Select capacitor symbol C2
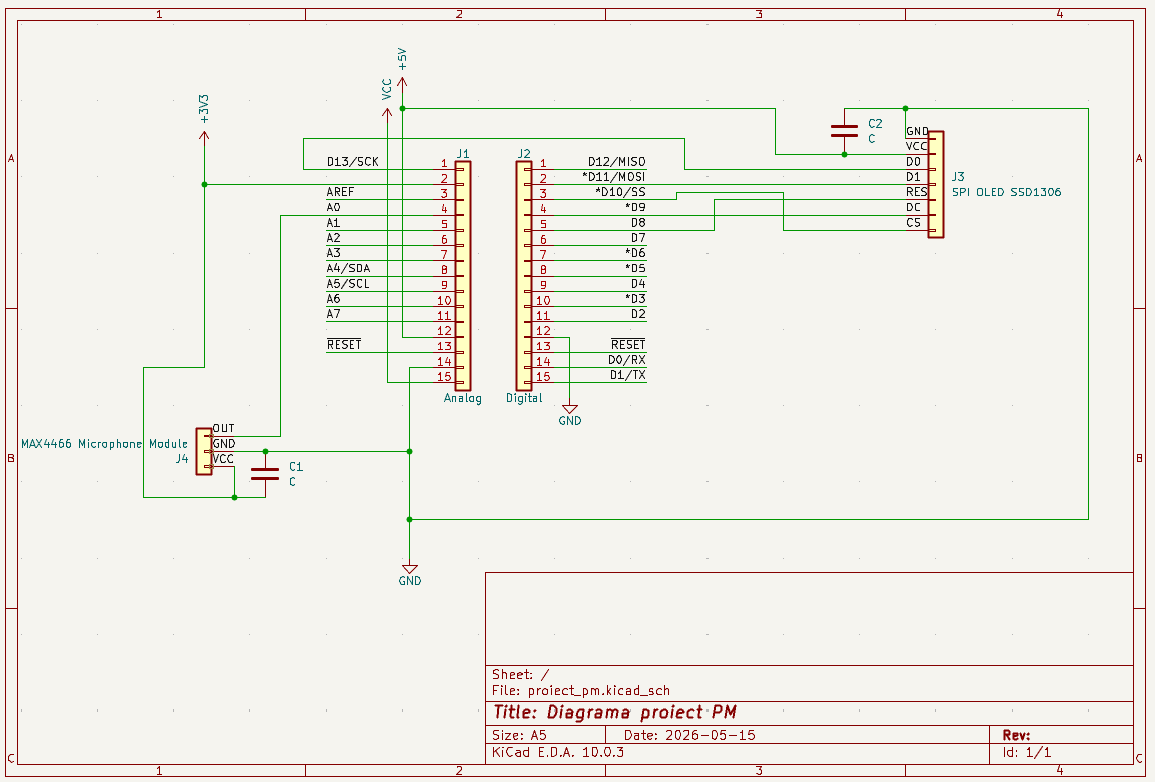Screen dimensions: 1155x782 point(844,131)
